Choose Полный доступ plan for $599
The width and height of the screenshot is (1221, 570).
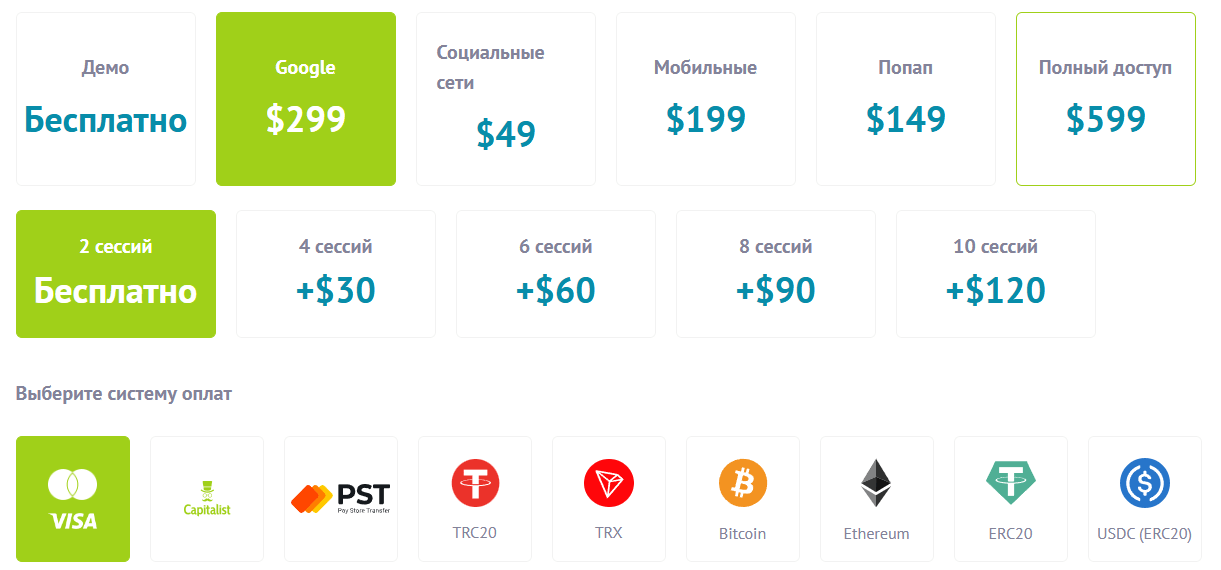1106,99
